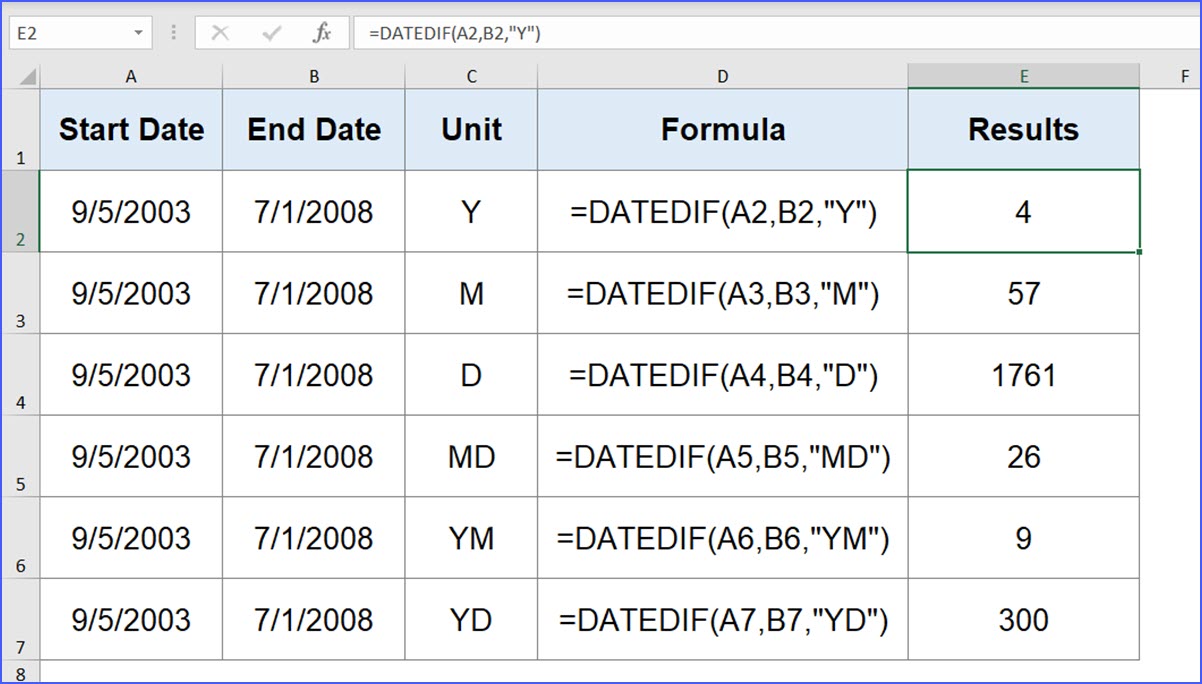This screenshot has height=684, width=1202.
Task: Click the cell showing result 300
Action: (x=1023, y=619)
